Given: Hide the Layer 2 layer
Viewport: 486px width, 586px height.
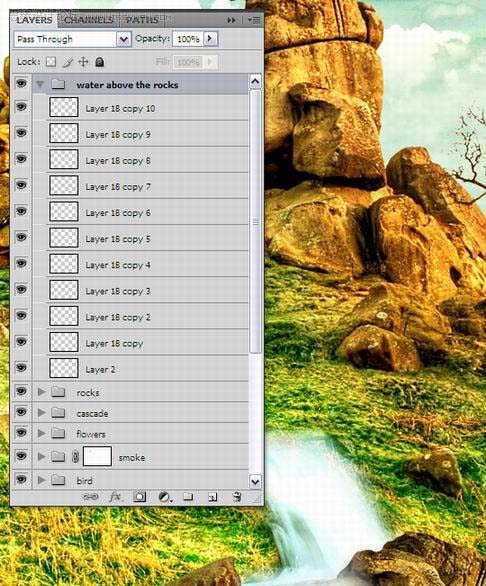Looking at the screenshot, I should [21, 368].
